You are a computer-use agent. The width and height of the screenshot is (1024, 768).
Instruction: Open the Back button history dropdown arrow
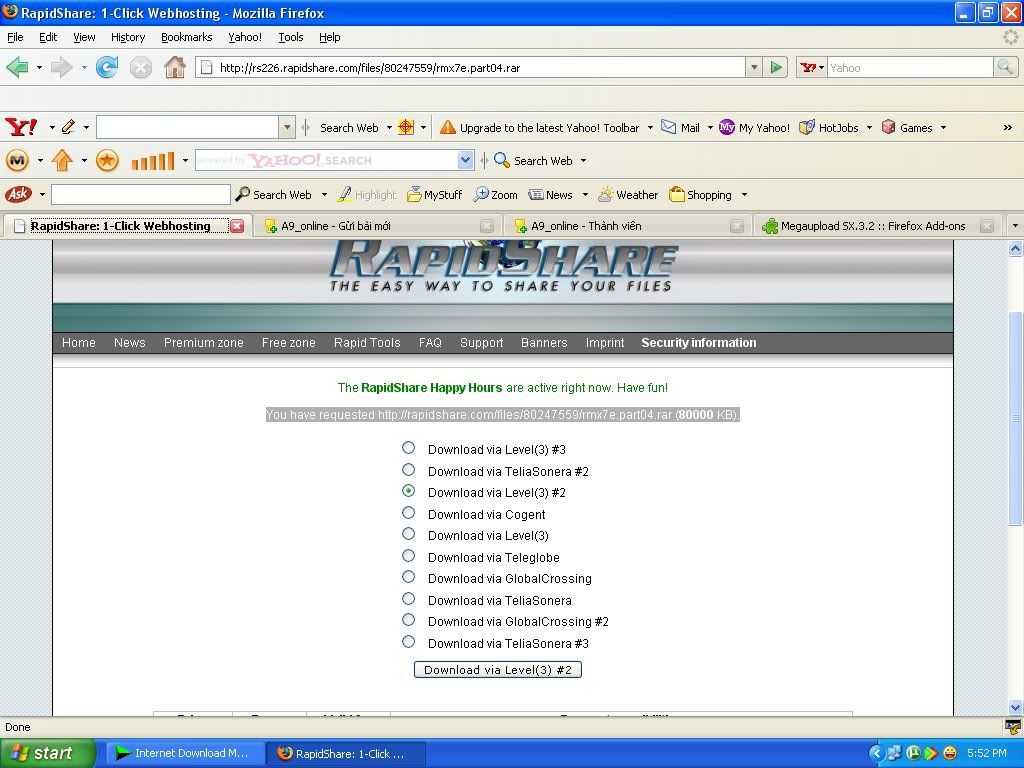click(39, 67)
